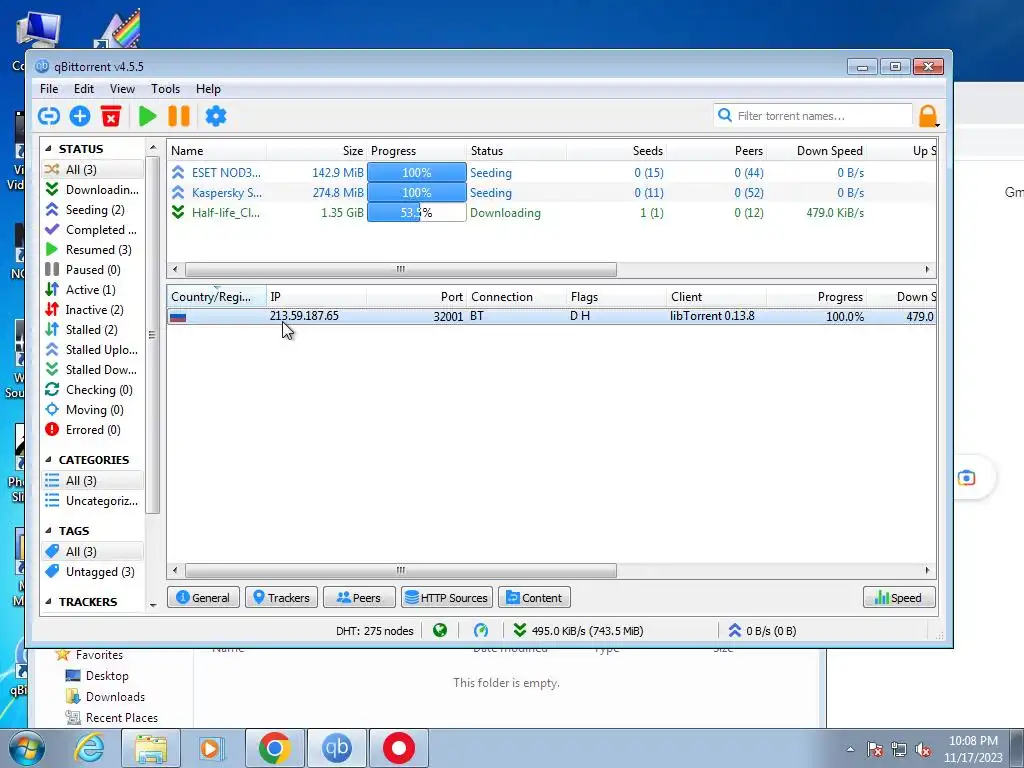The image size is (1024, 768).
Task: Select the Stalled Uploading status filter
Action: pyautogui.click(x=93, y=349)
